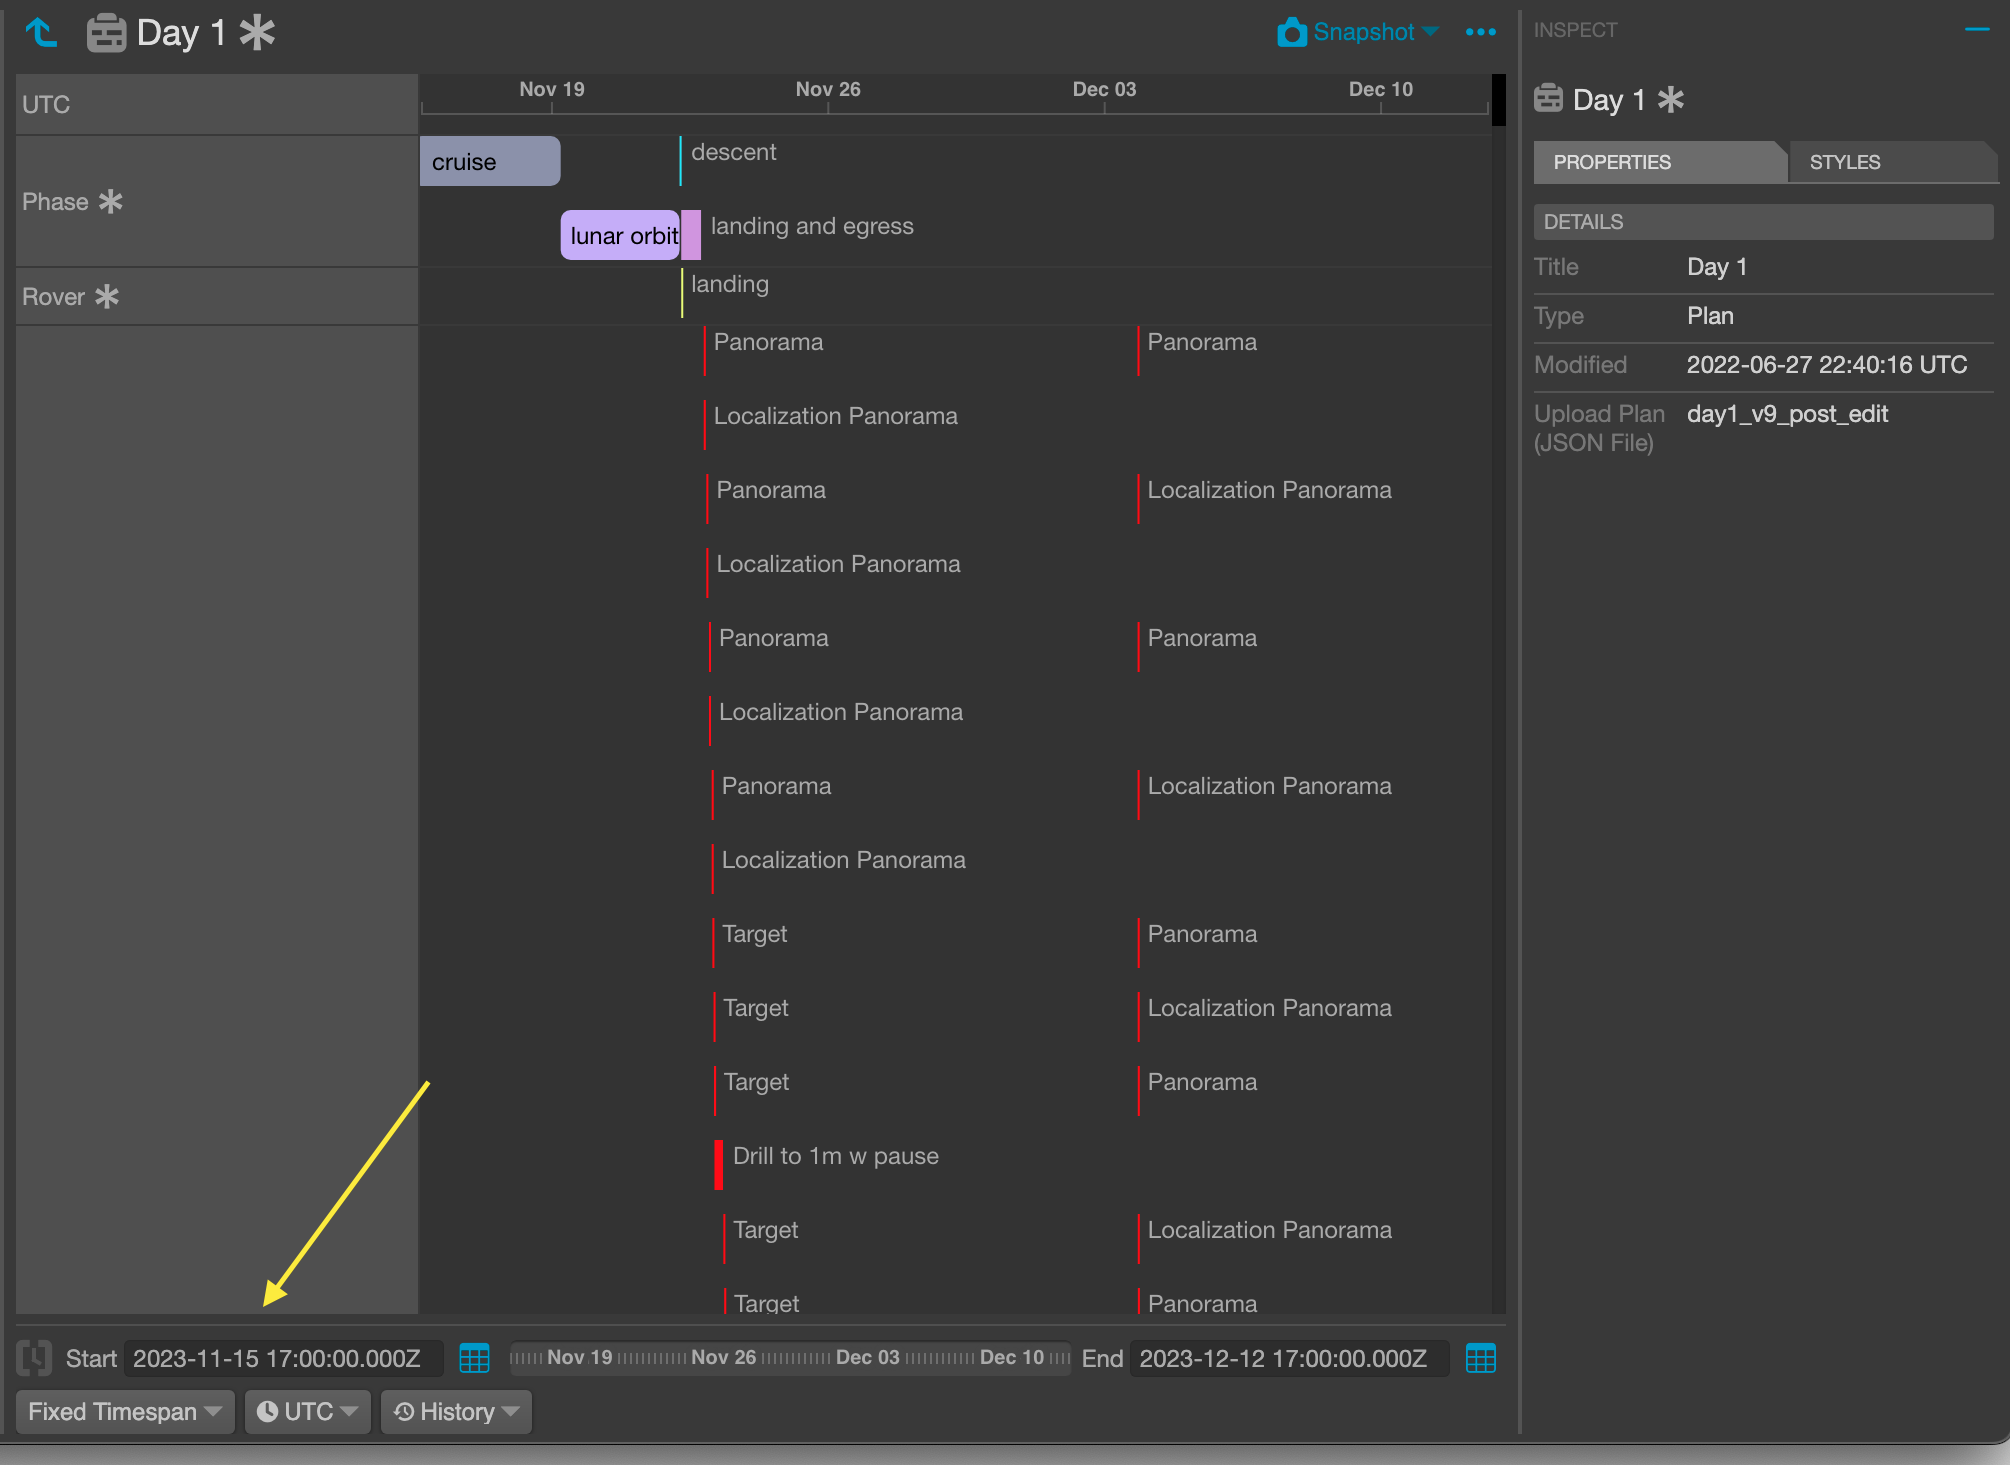The height and width of the screenshot is (1465, 2010).
Task: Click the Day 1 plan icon in header
Action: click(x=106, y=33)
